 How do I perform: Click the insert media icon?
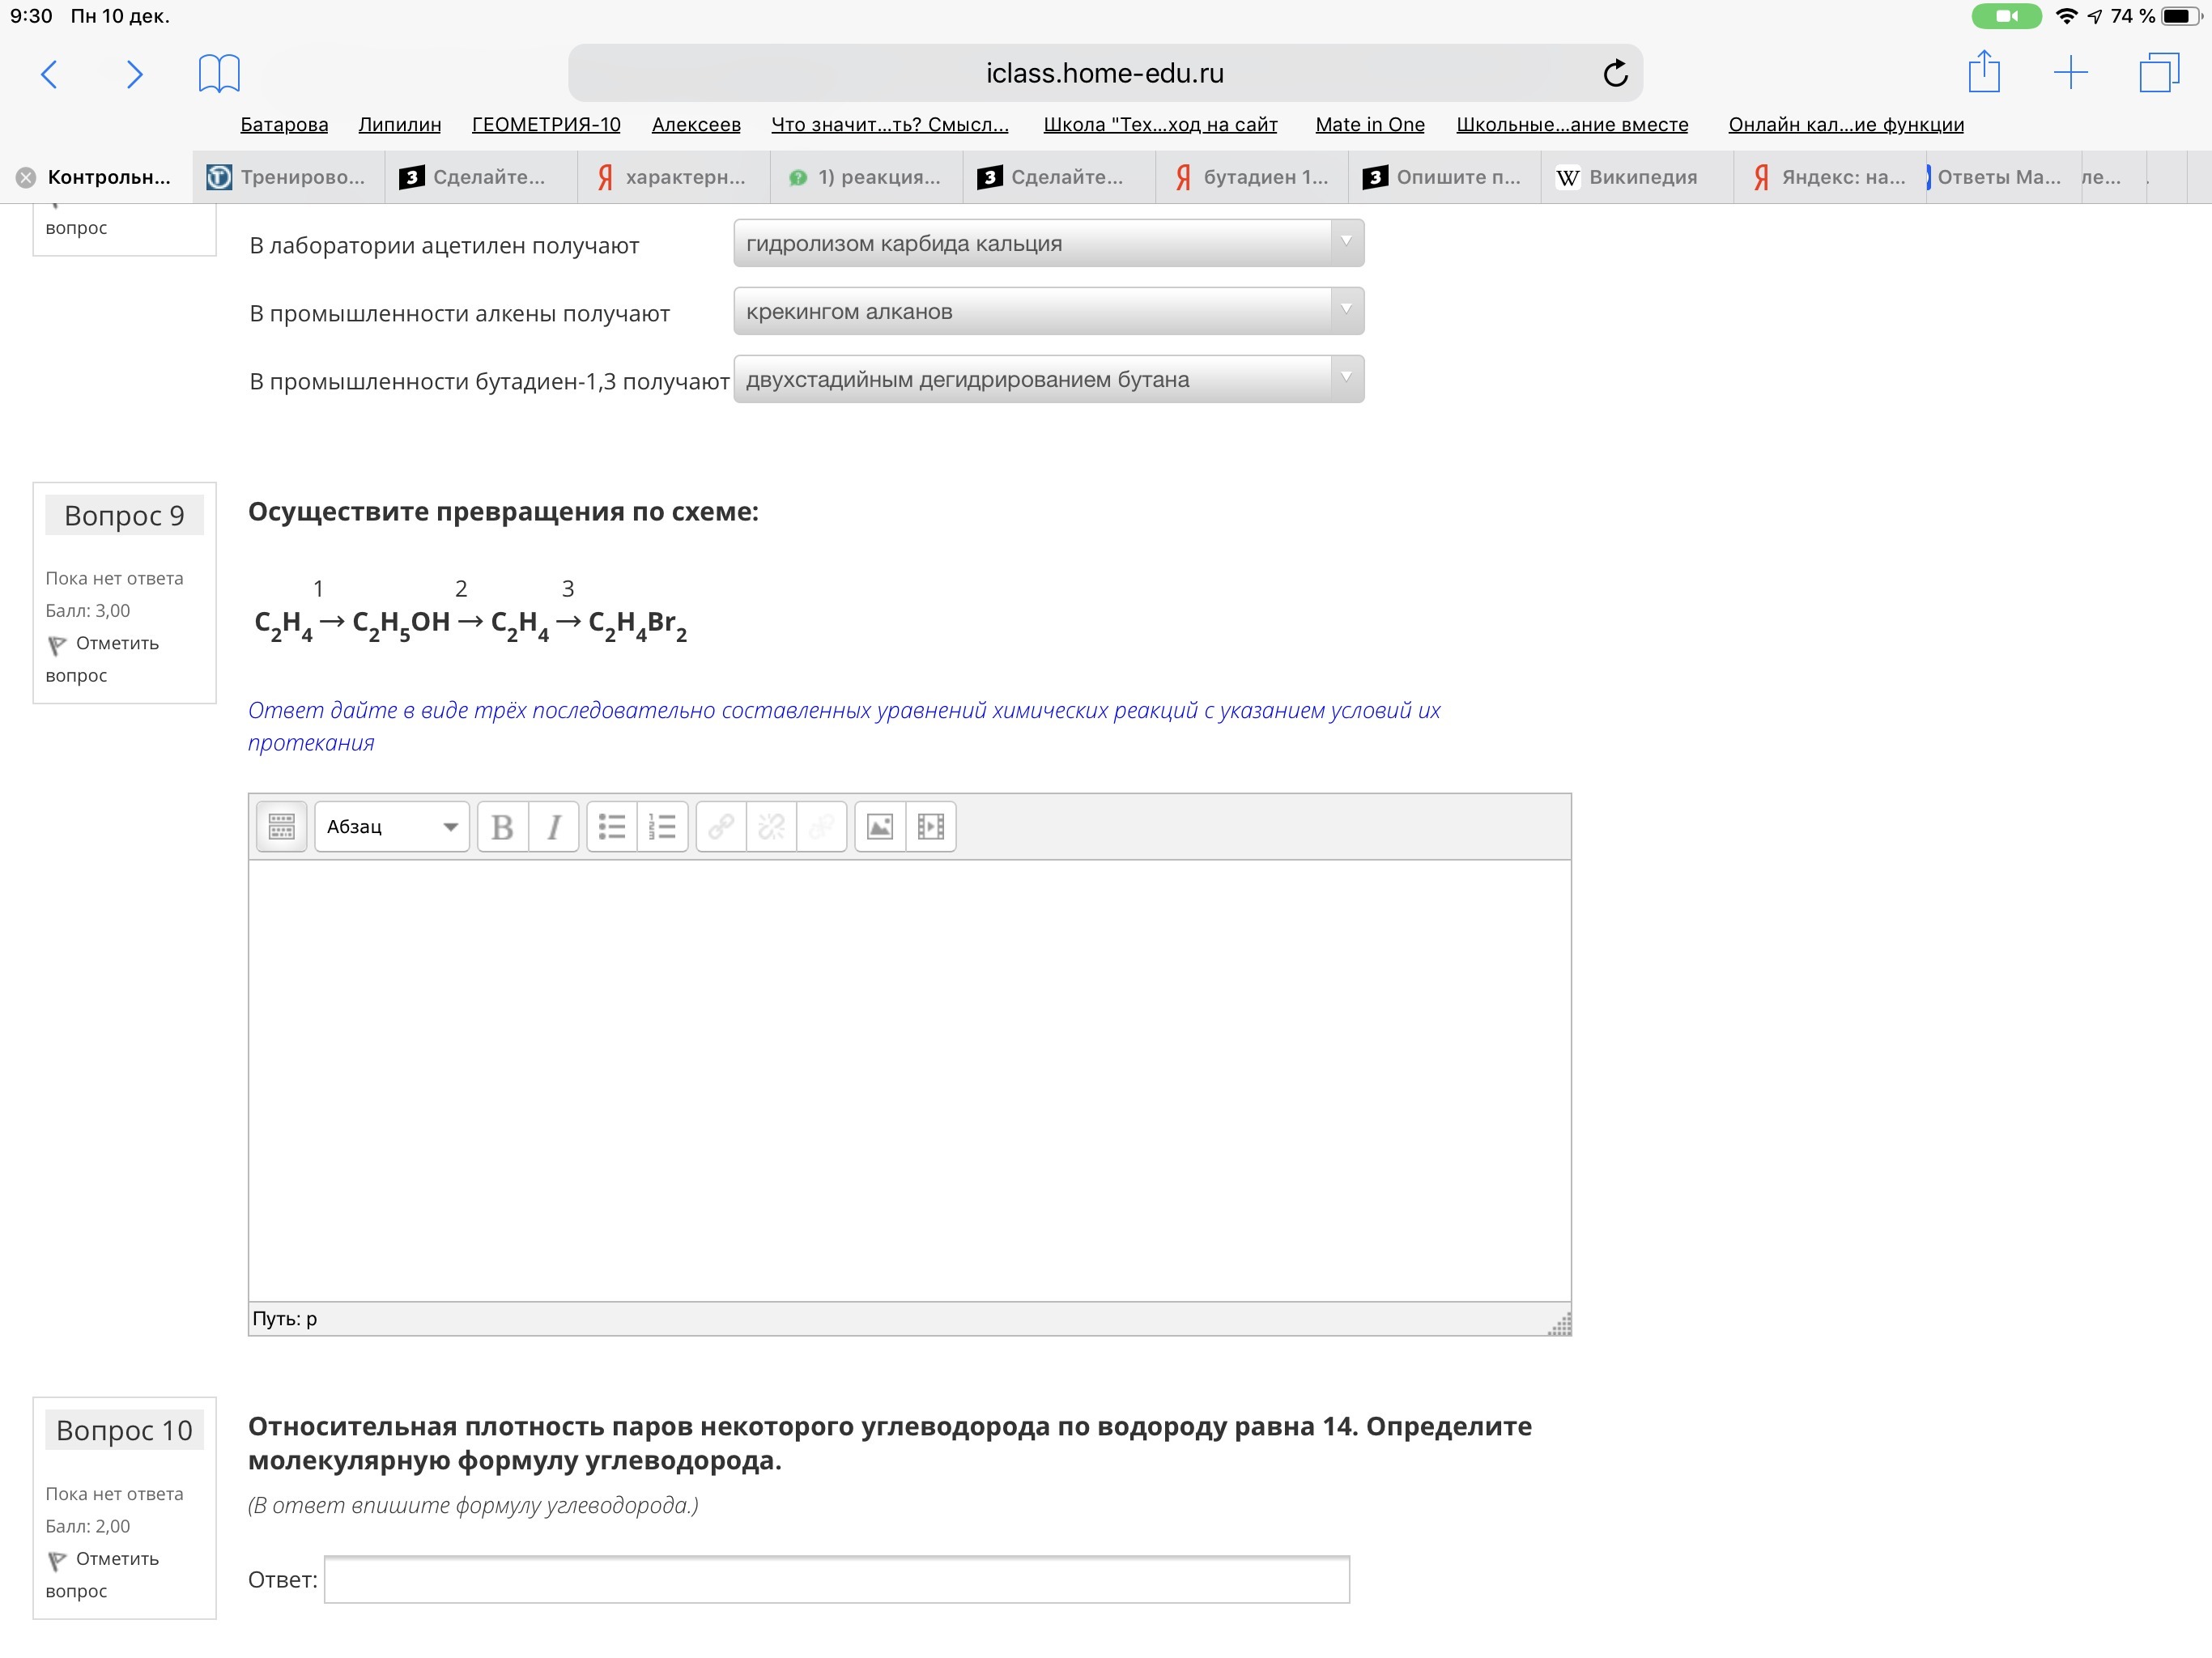click(x=930, y=827)
